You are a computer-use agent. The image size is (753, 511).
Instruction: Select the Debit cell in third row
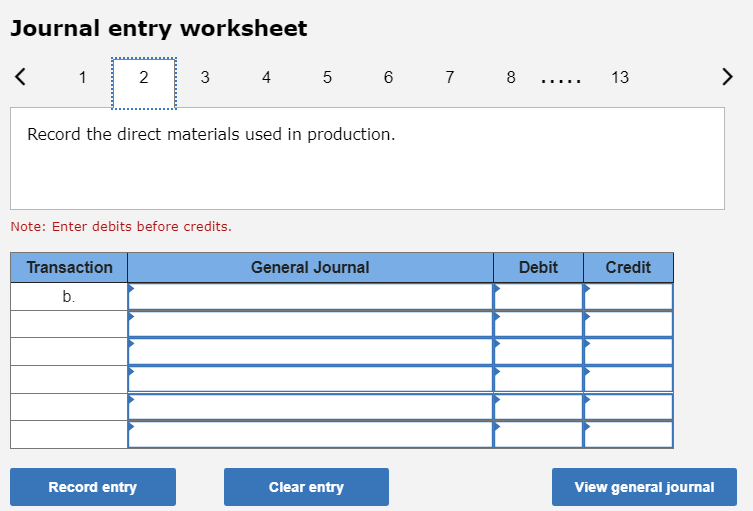click(x=538, y=352)
